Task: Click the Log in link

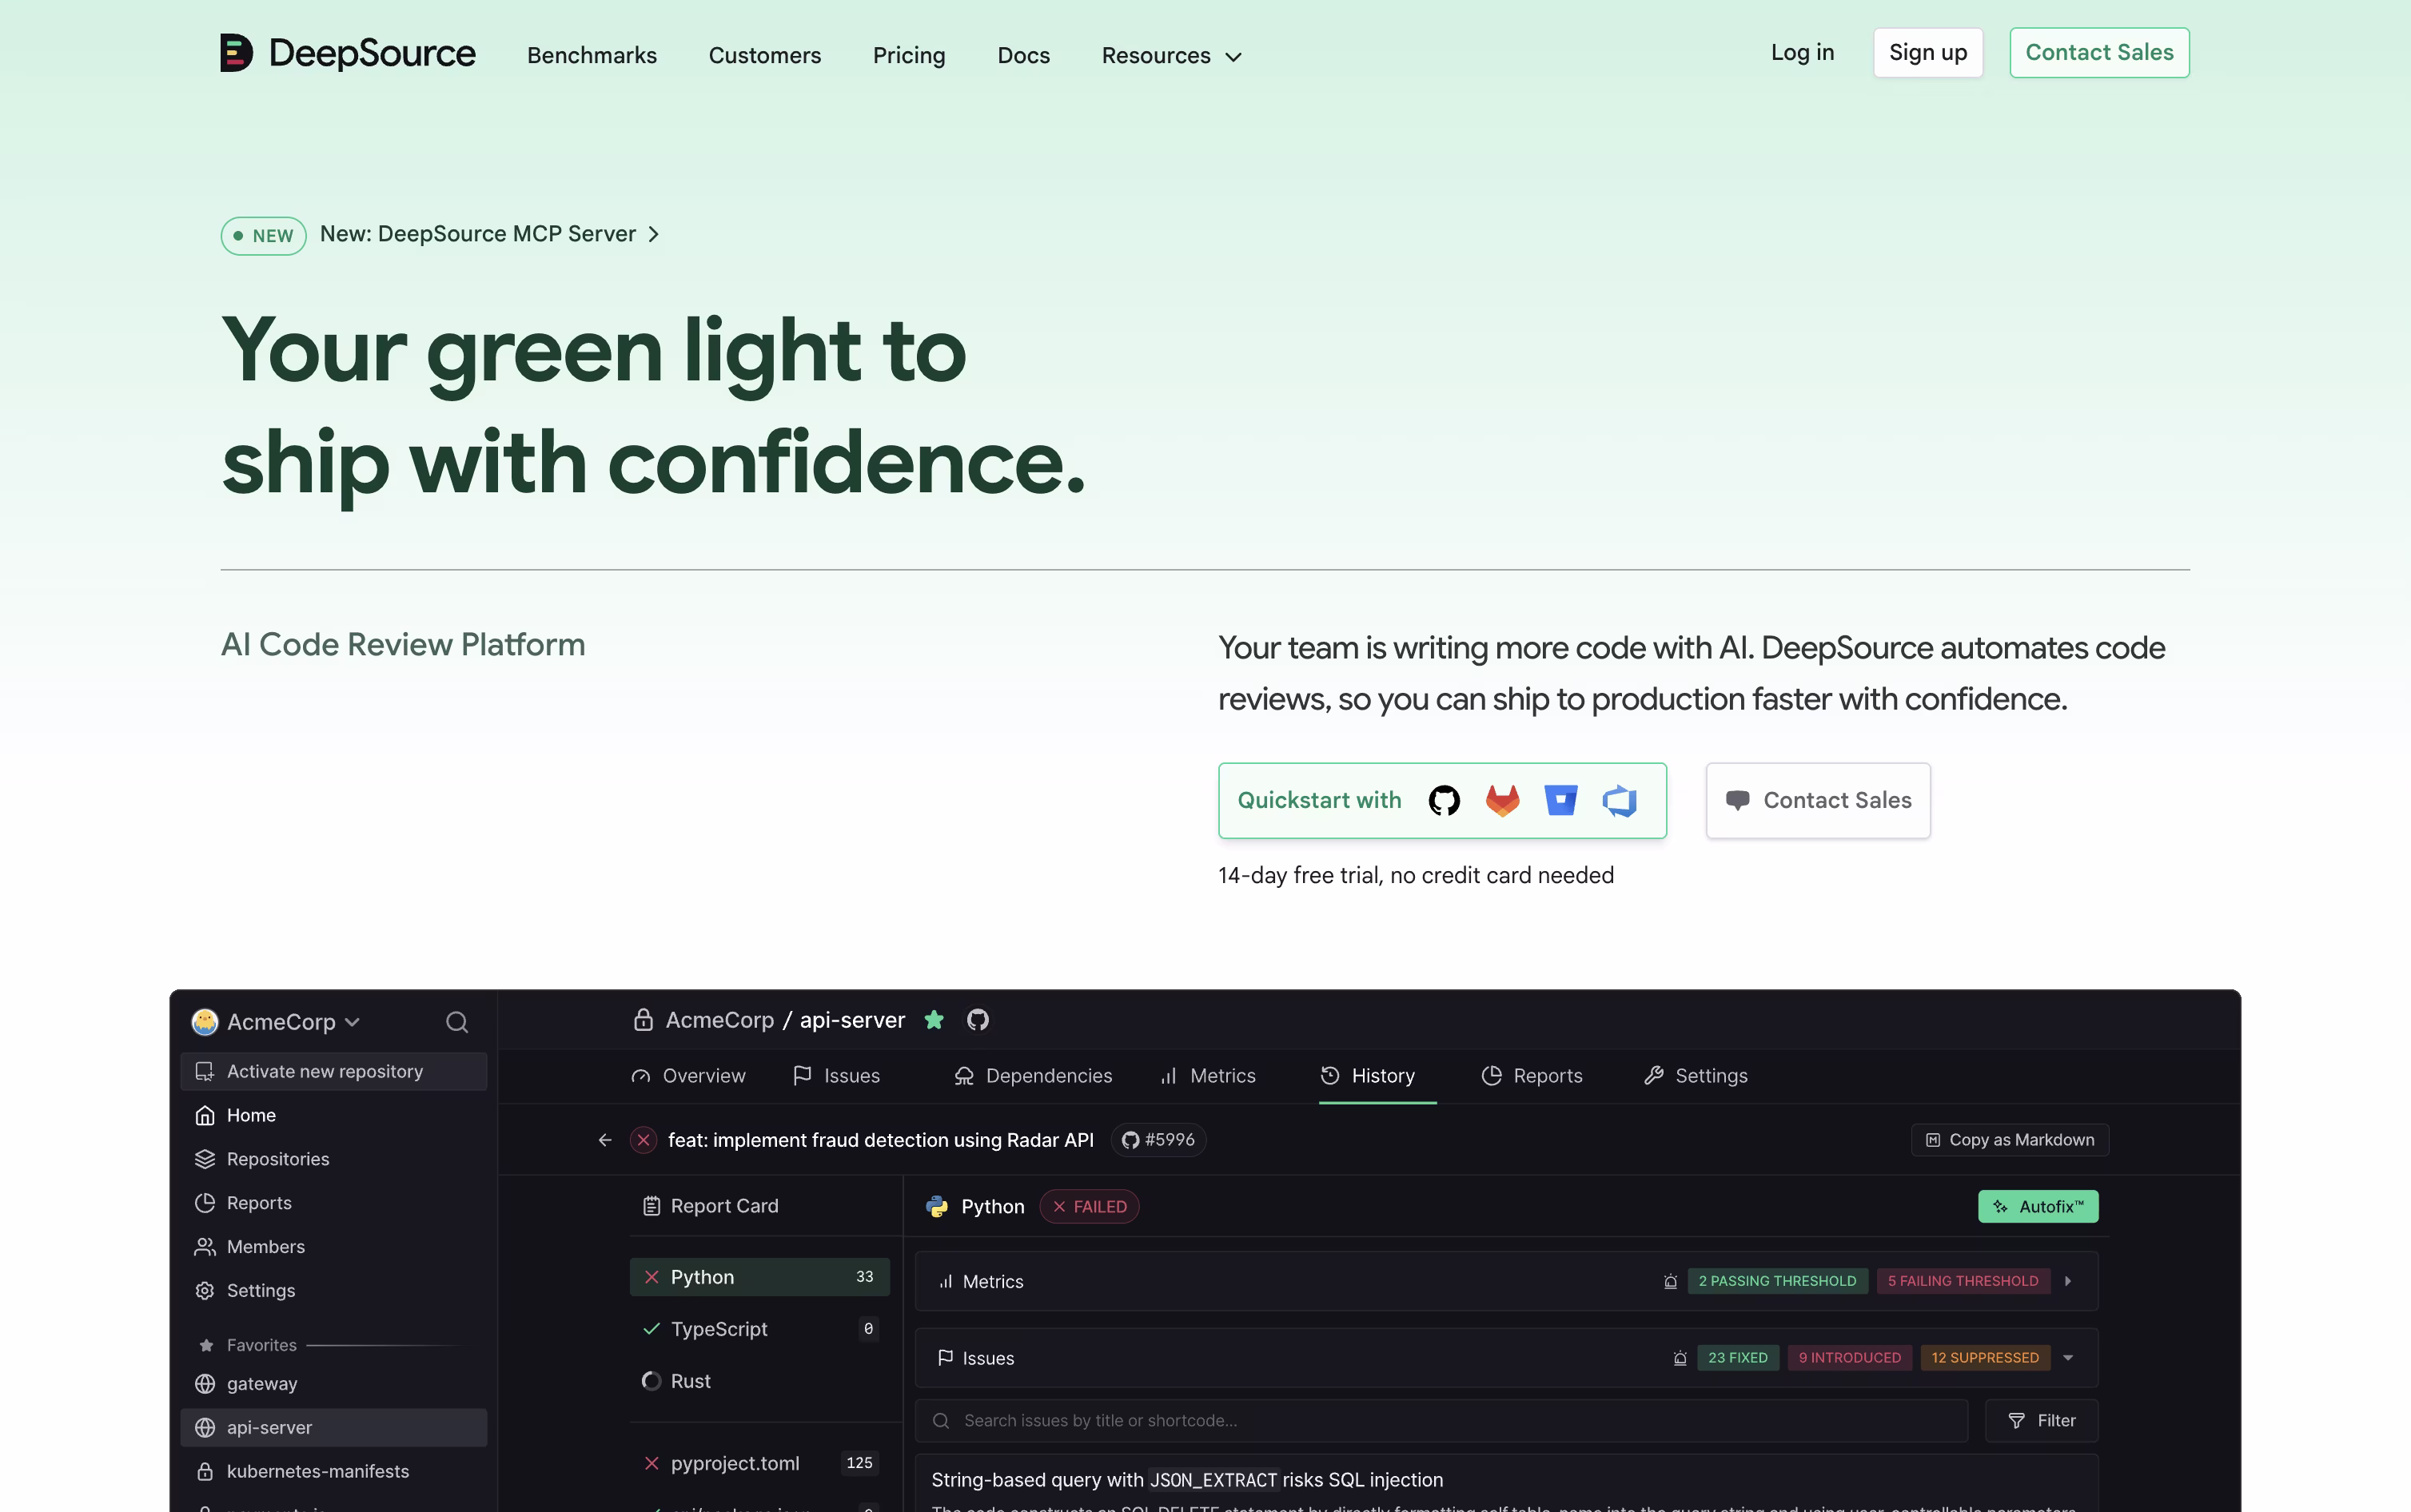Action: point(1802,53)
